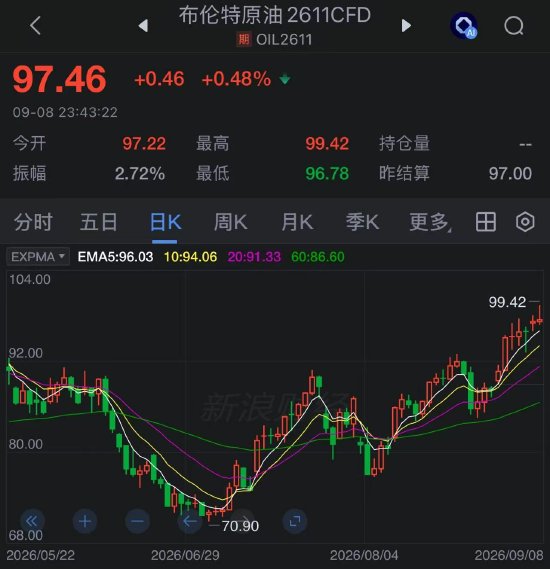
Task: Click the 2026/09/08 date axis label
Action: click(509, 555)
